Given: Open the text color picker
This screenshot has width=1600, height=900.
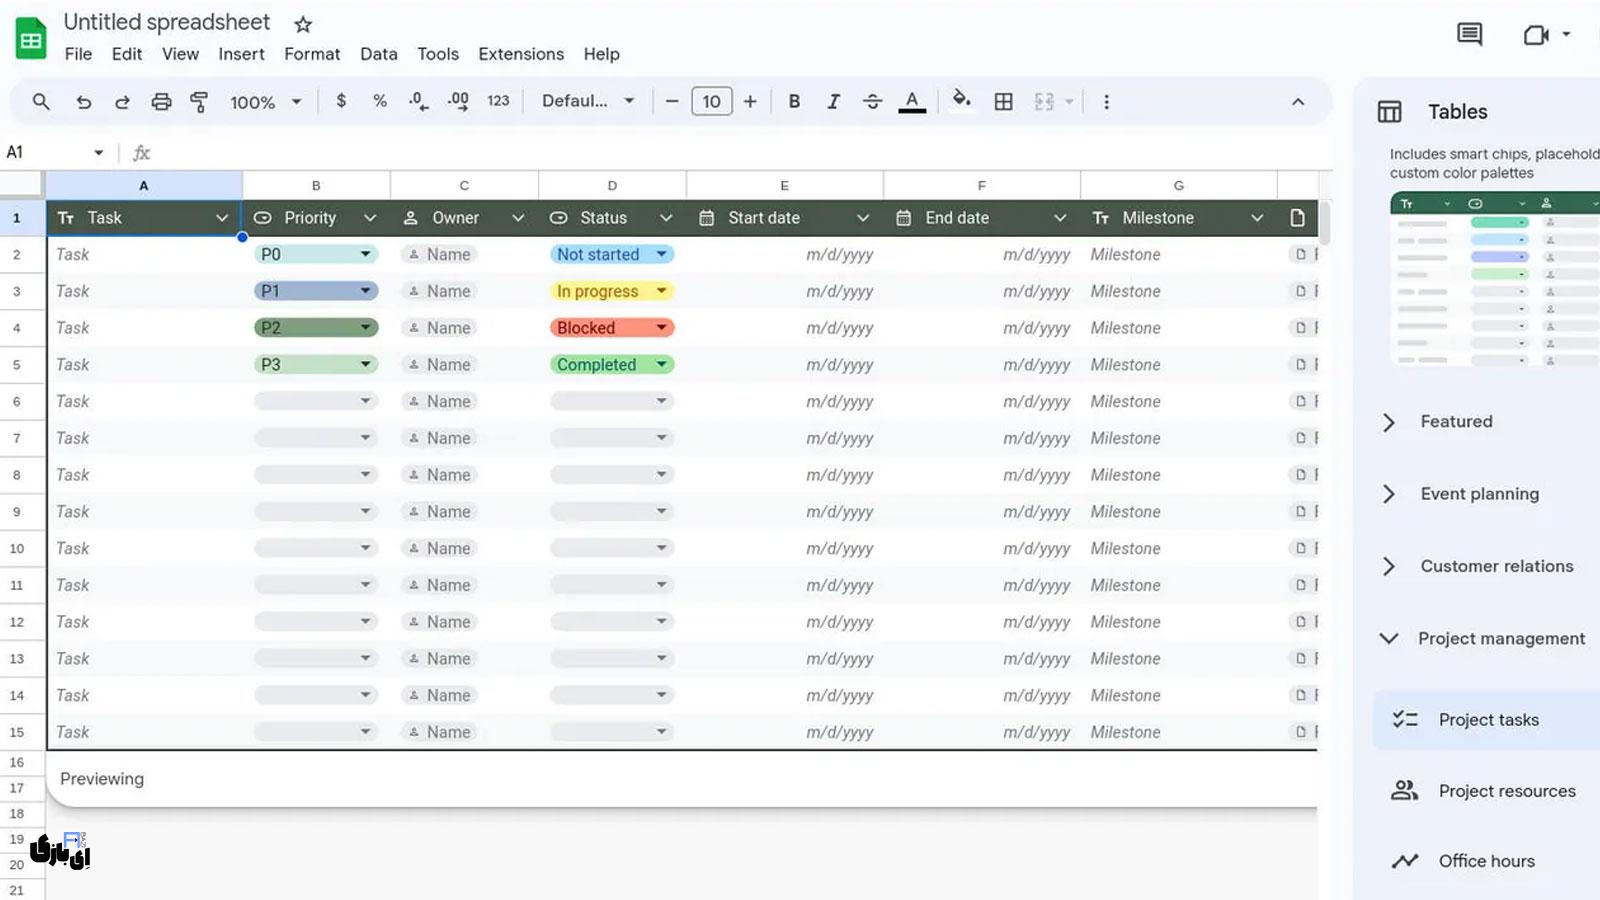Looking at the screenshot, I should coord(912,101).
